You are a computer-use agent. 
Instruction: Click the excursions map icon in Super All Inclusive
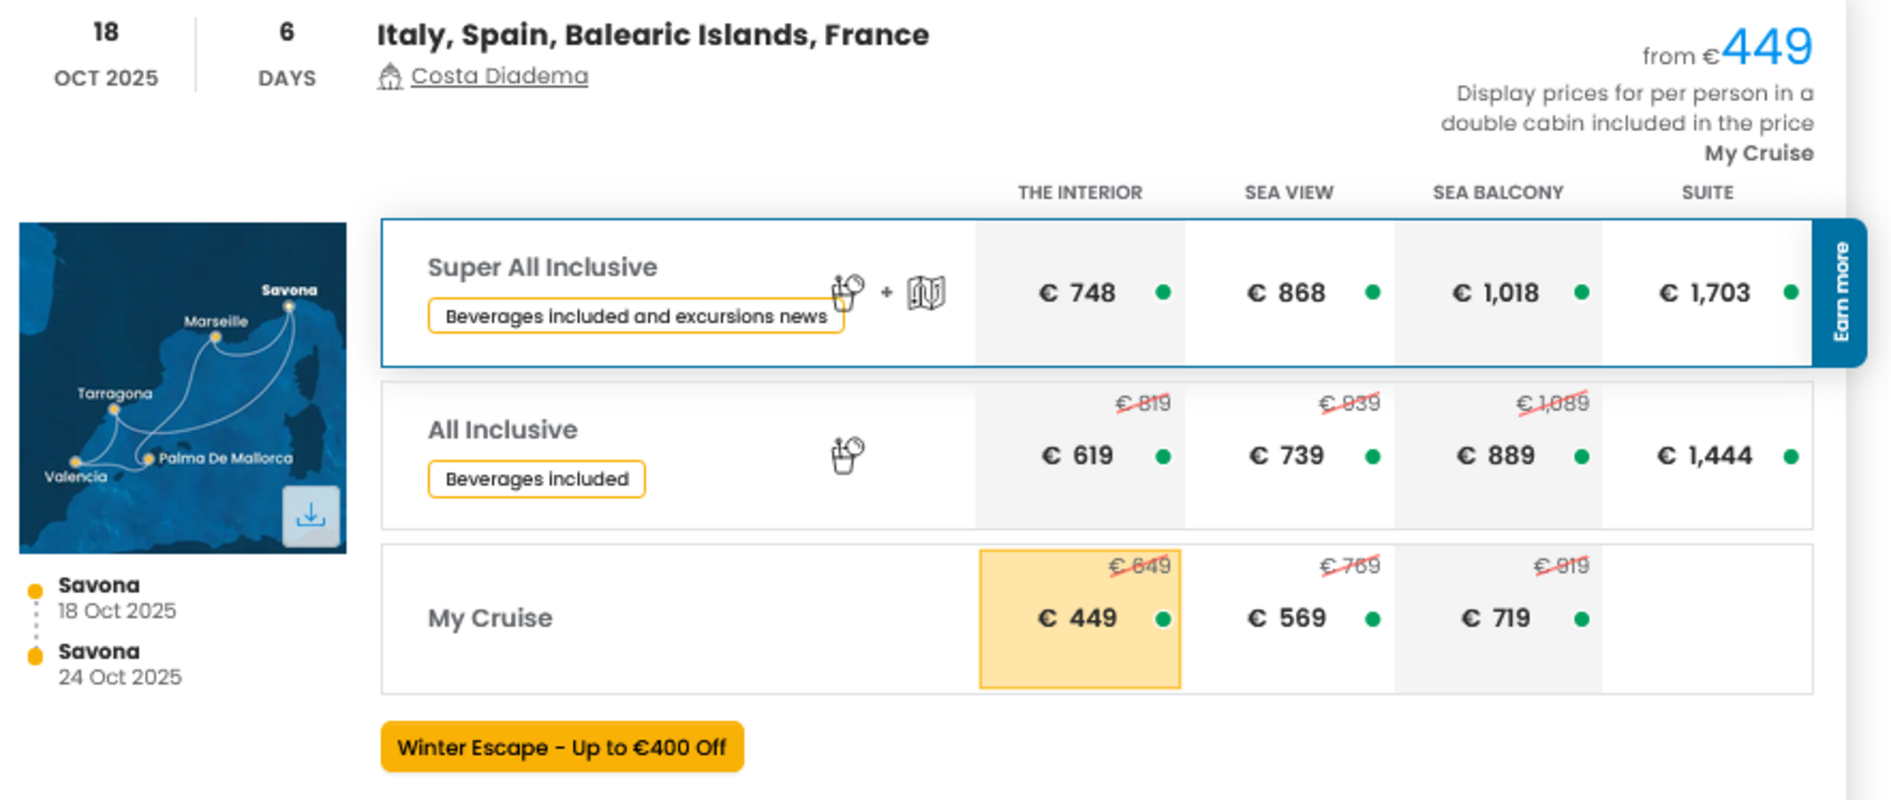926,293
